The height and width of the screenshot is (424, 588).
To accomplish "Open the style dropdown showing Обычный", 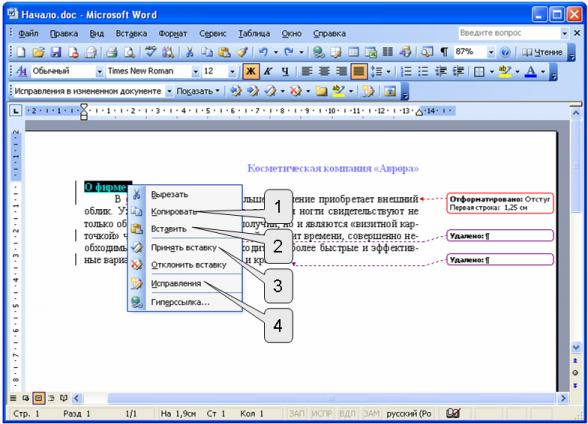I will click(x=99, y=71).
